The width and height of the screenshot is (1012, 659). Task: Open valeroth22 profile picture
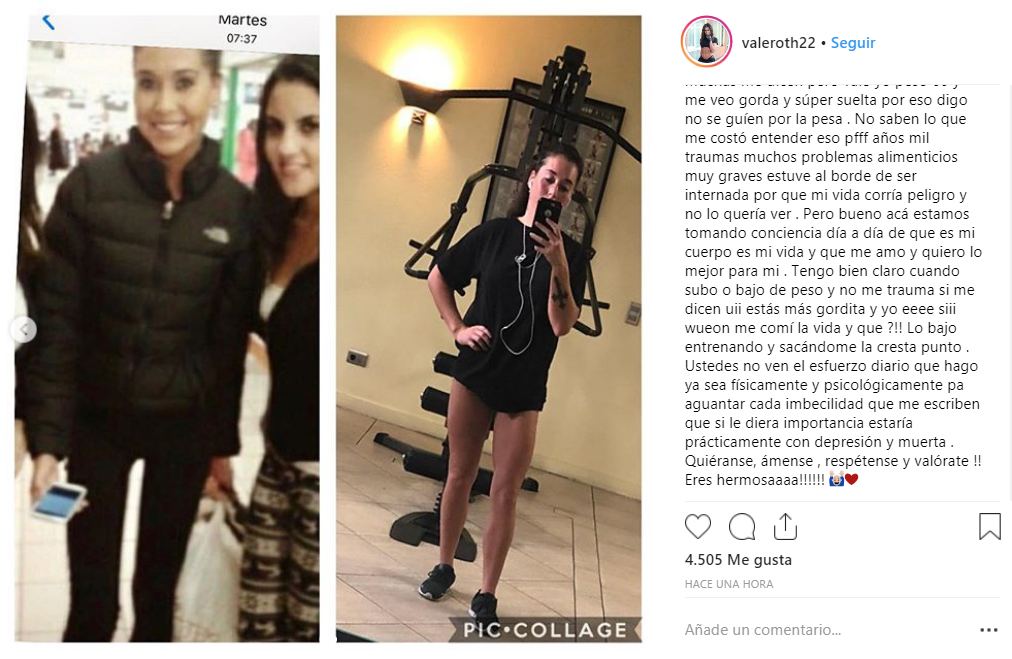(x=707, y=42)
